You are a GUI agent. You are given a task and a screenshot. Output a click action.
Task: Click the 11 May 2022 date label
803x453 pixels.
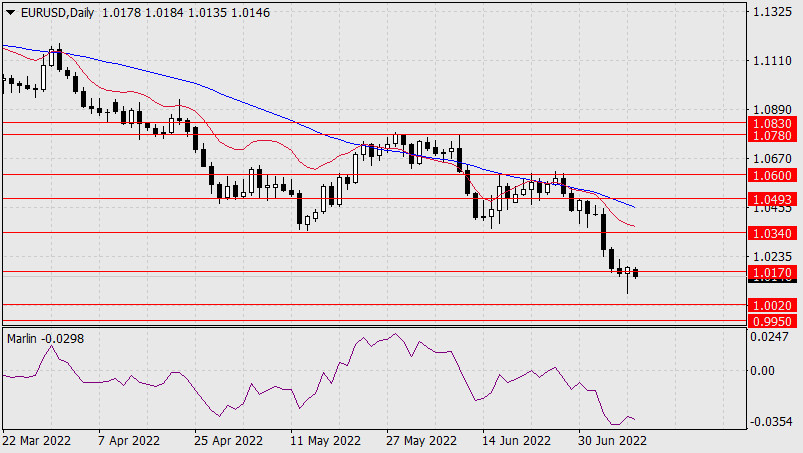pos(325,441)
